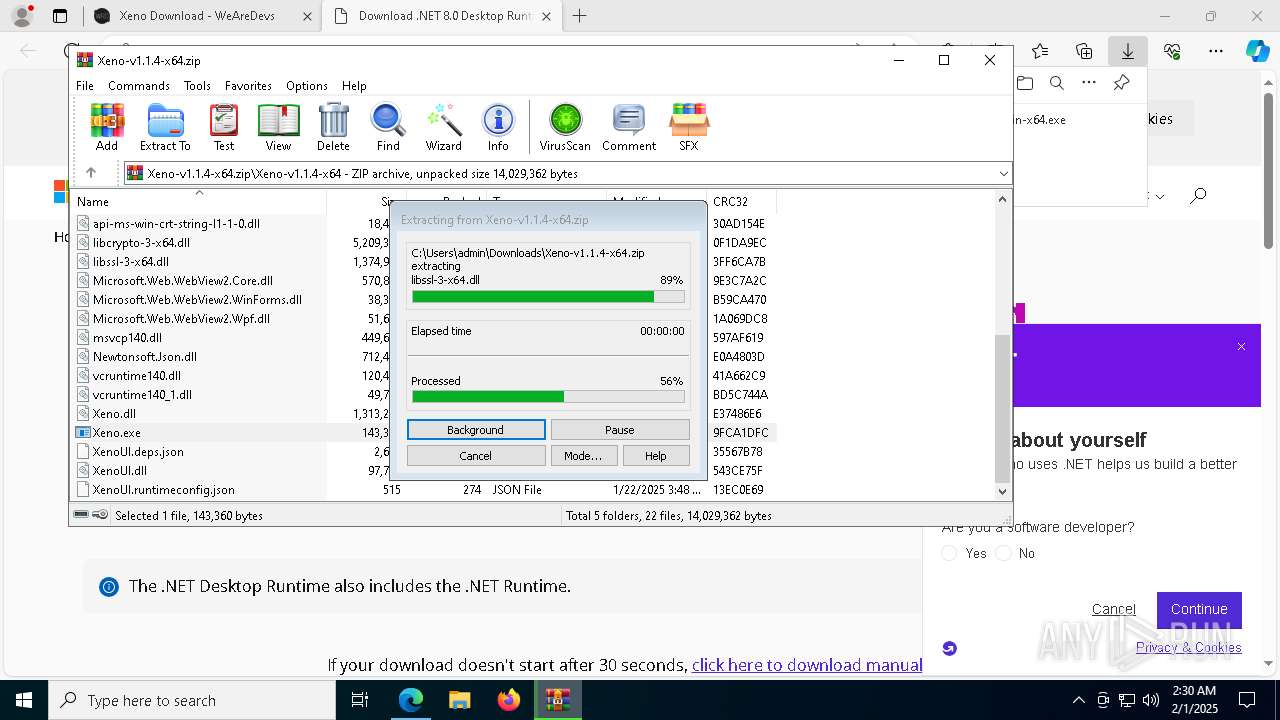
Task: Open Microsoft Edge from the taskbar
Action: (411, 700)
